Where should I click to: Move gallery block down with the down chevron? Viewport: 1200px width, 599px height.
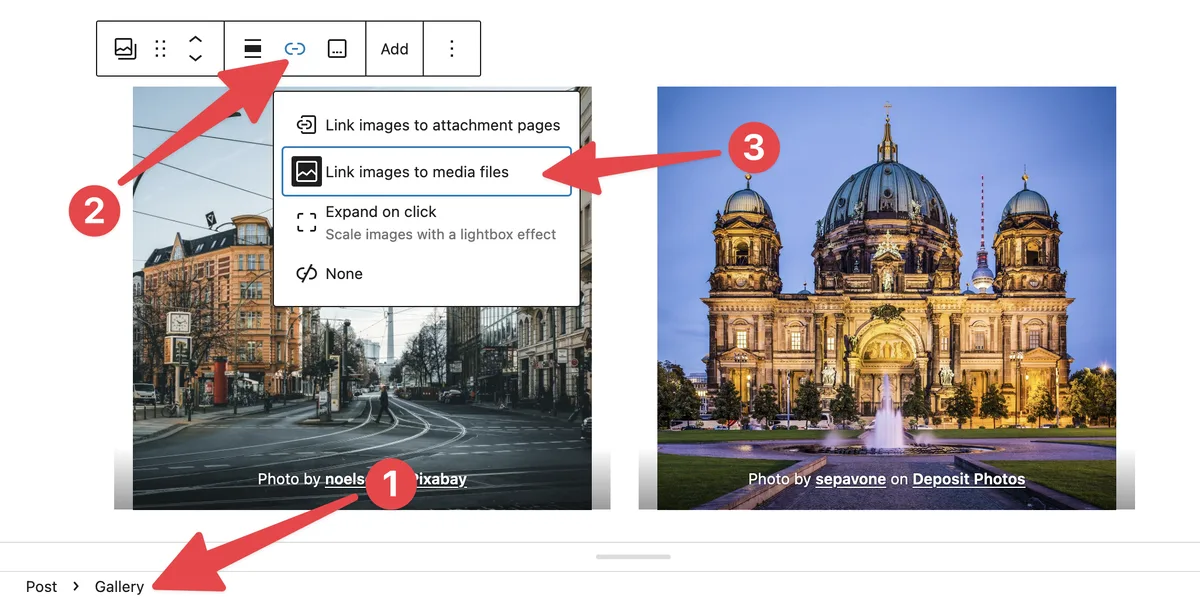click(x=196, y=58)
